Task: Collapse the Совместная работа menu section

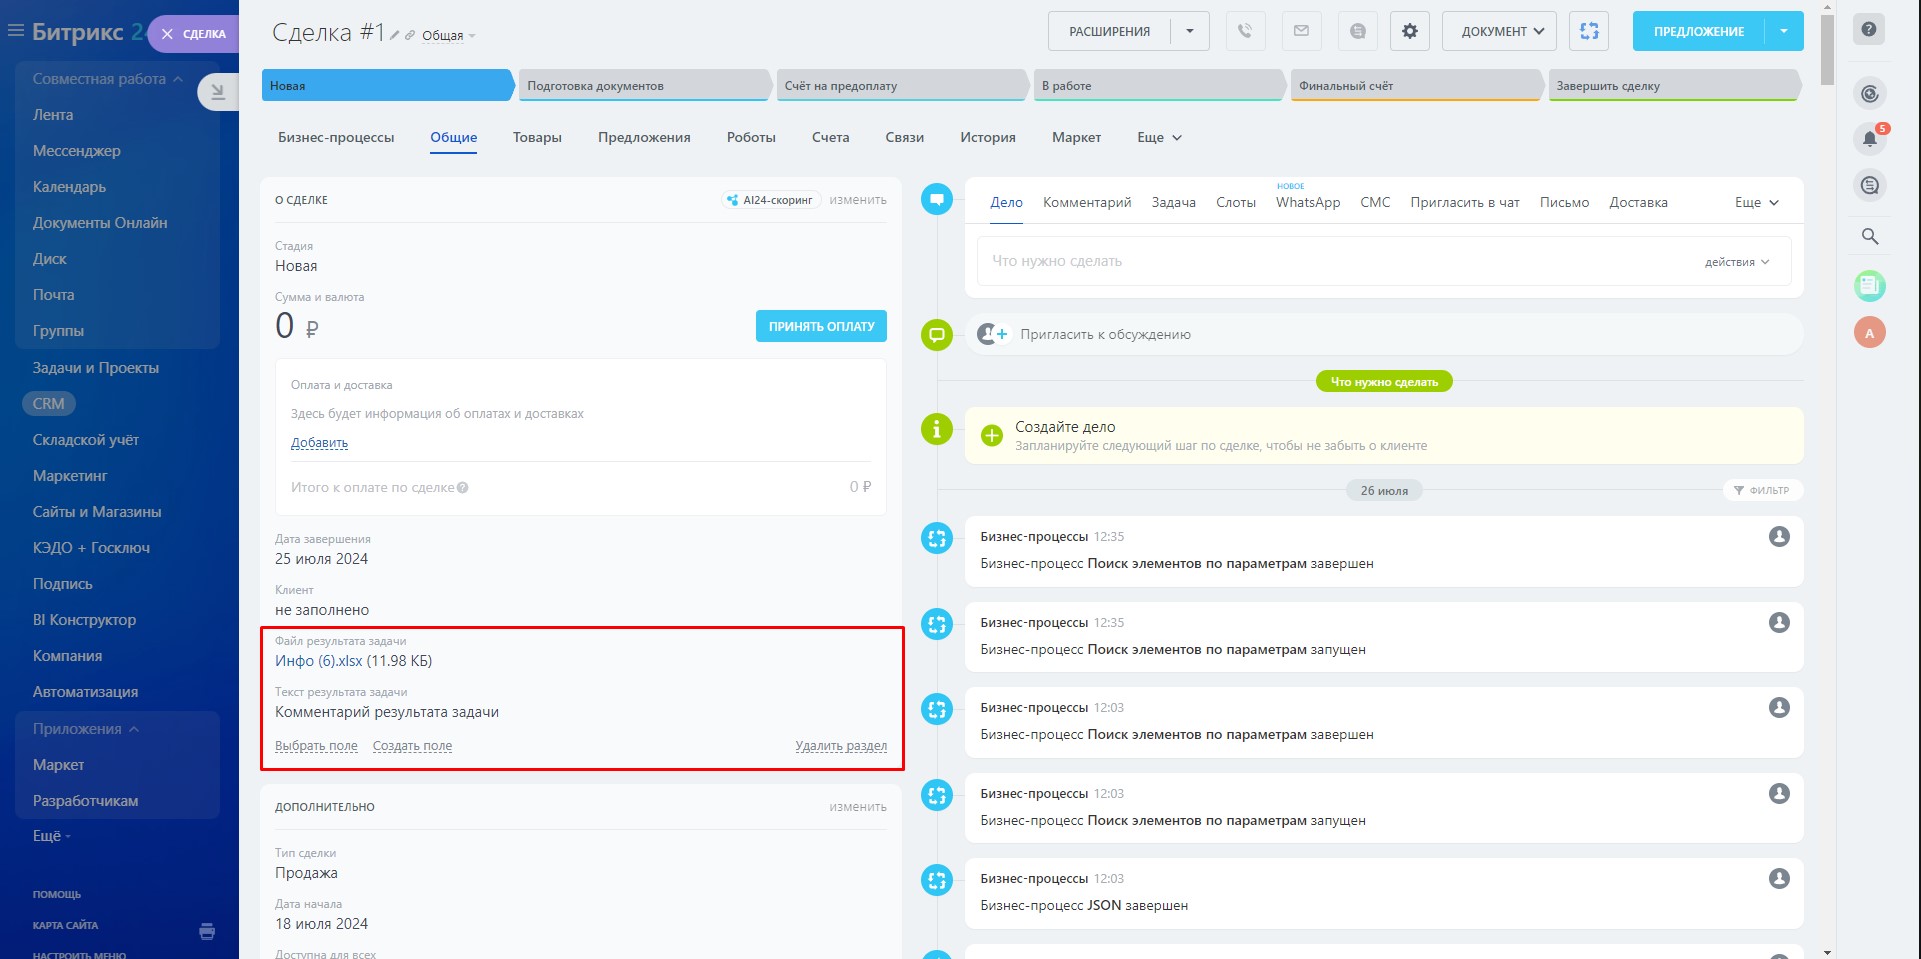Action: click(x=178, y=79)
